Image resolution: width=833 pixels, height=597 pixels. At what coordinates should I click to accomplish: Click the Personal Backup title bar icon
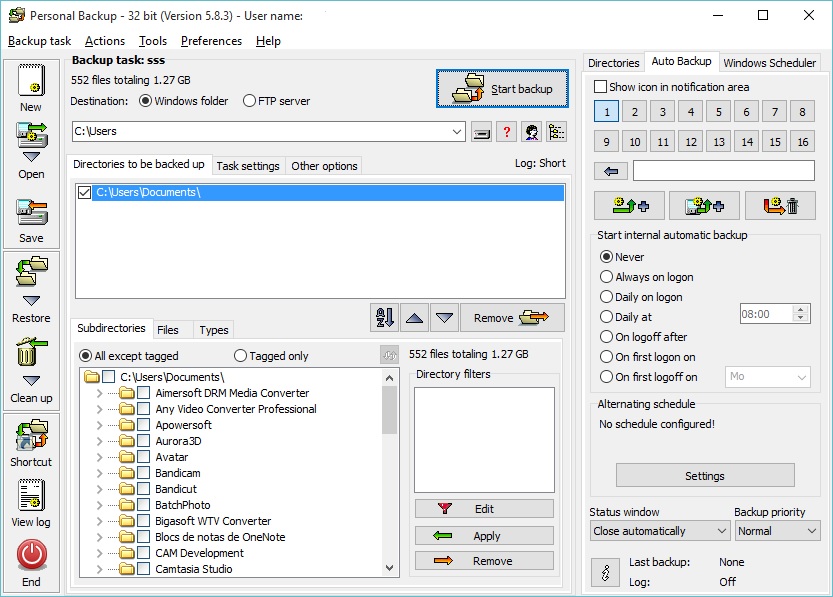pyautogui.click(x=16, y=15)
